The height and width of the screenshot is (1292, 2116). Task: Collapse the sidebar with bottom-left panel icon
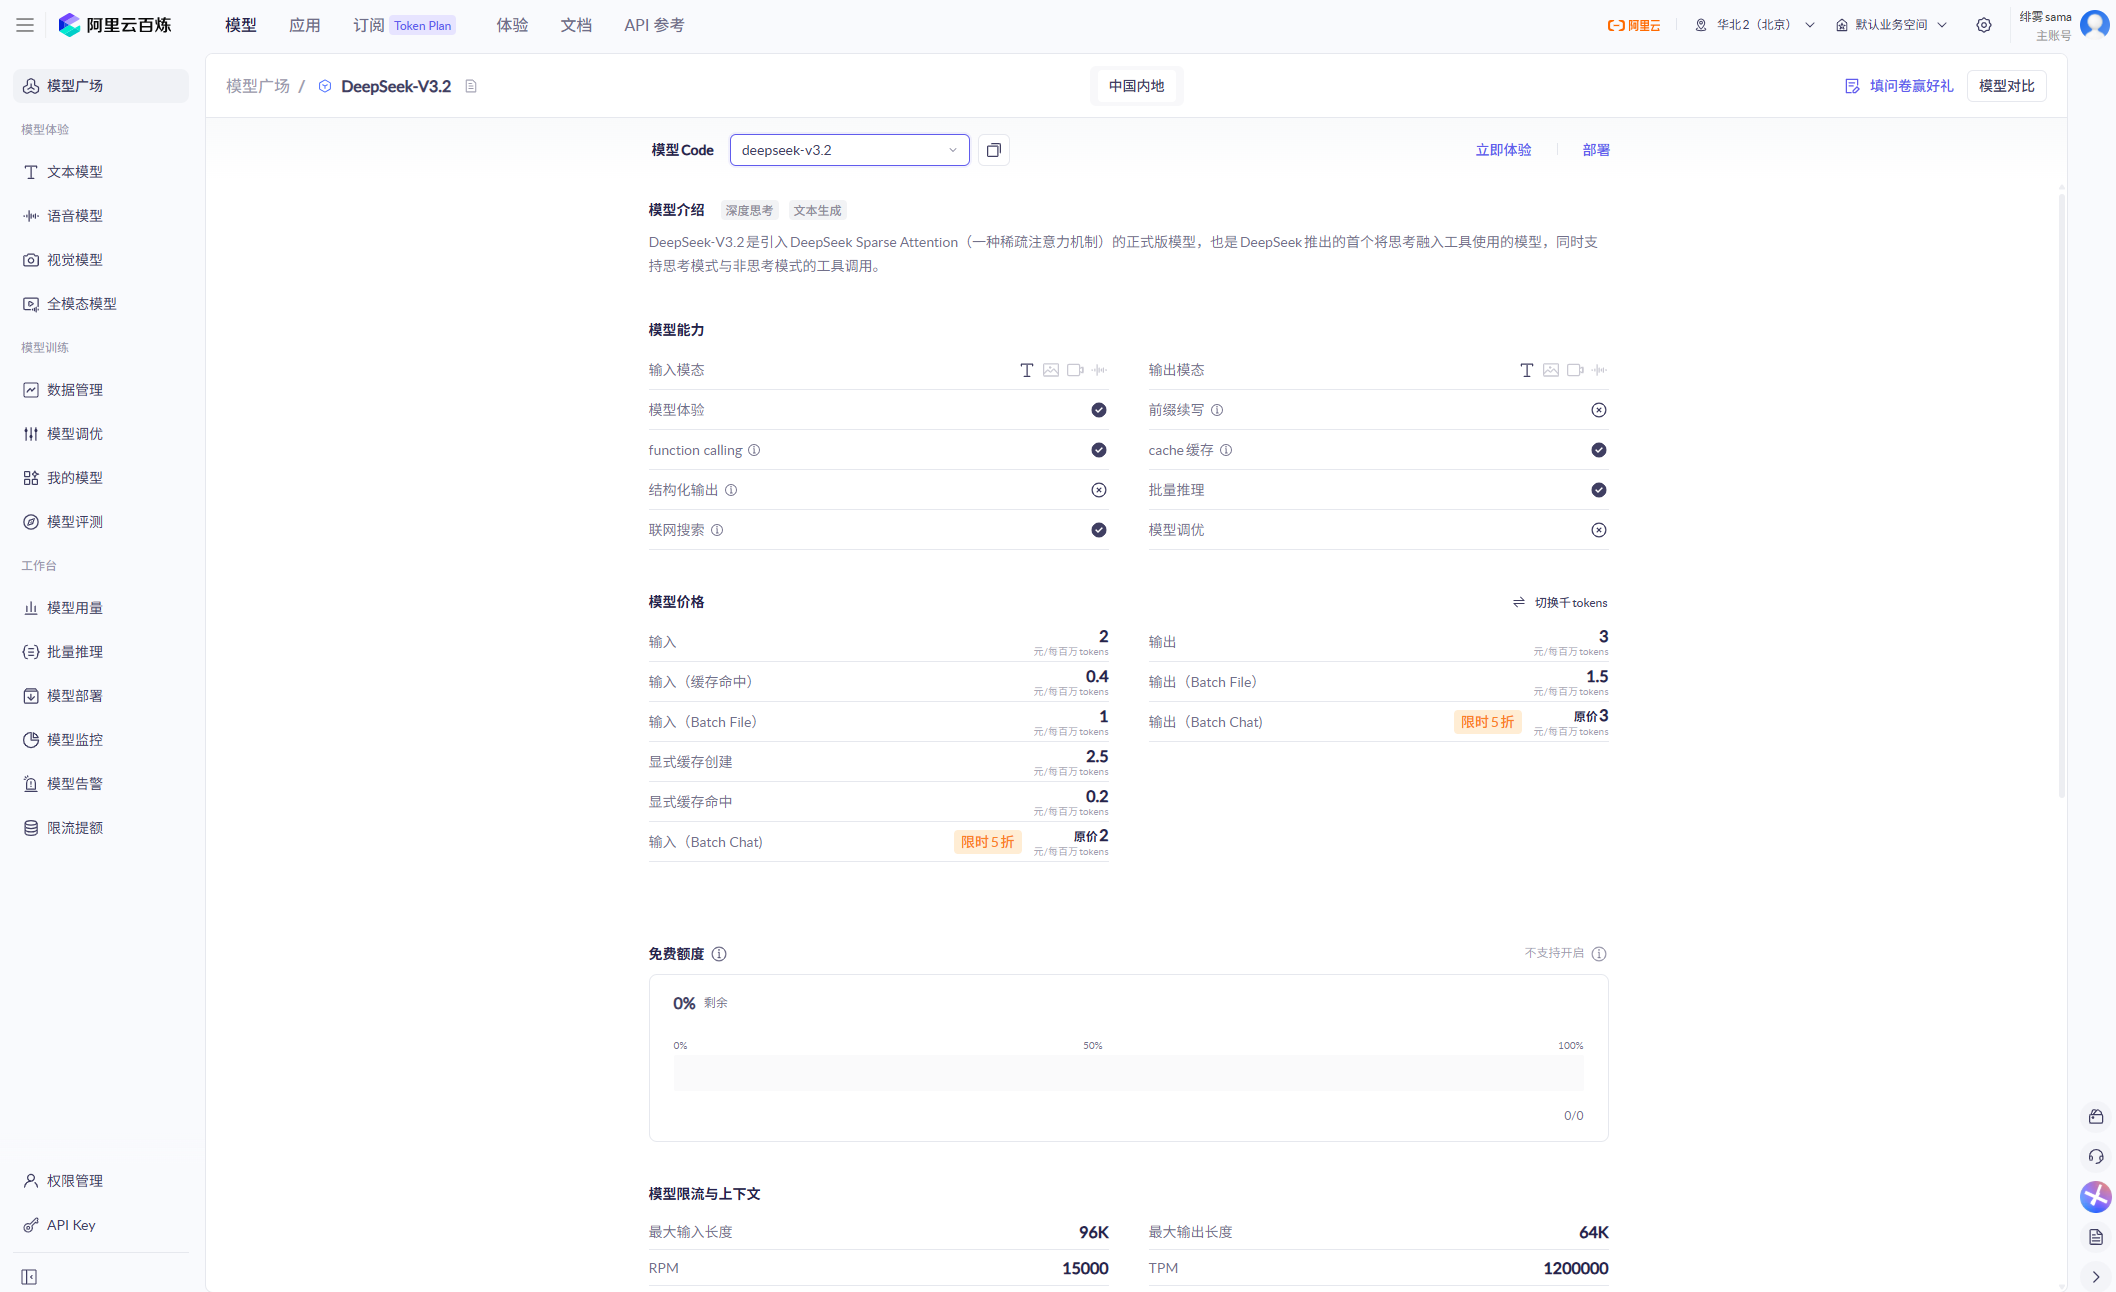coord(29,1277)
